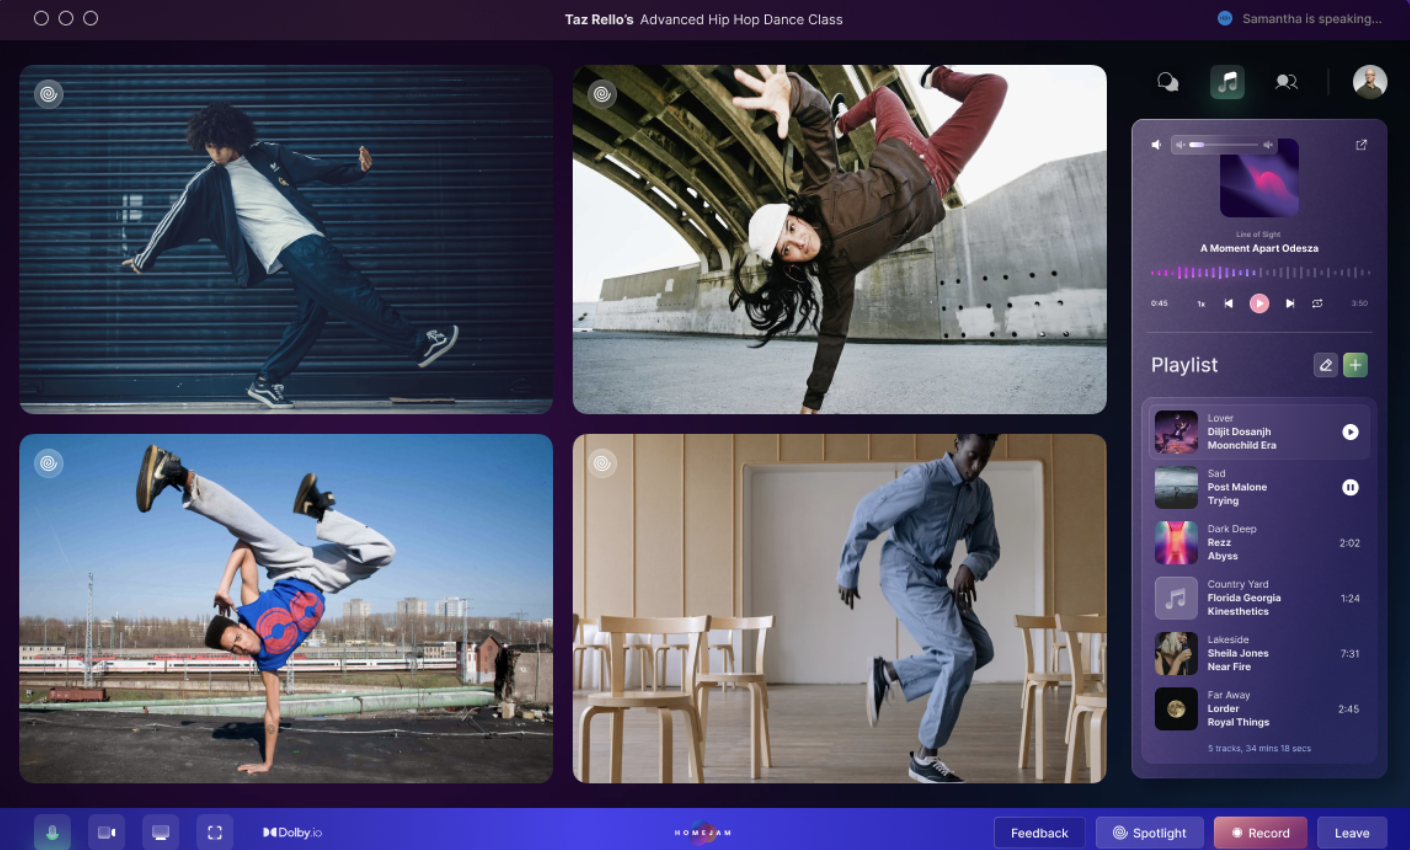
Task: Spotlight the dancer in the tracksuit video
Action: tap(49, 94)
